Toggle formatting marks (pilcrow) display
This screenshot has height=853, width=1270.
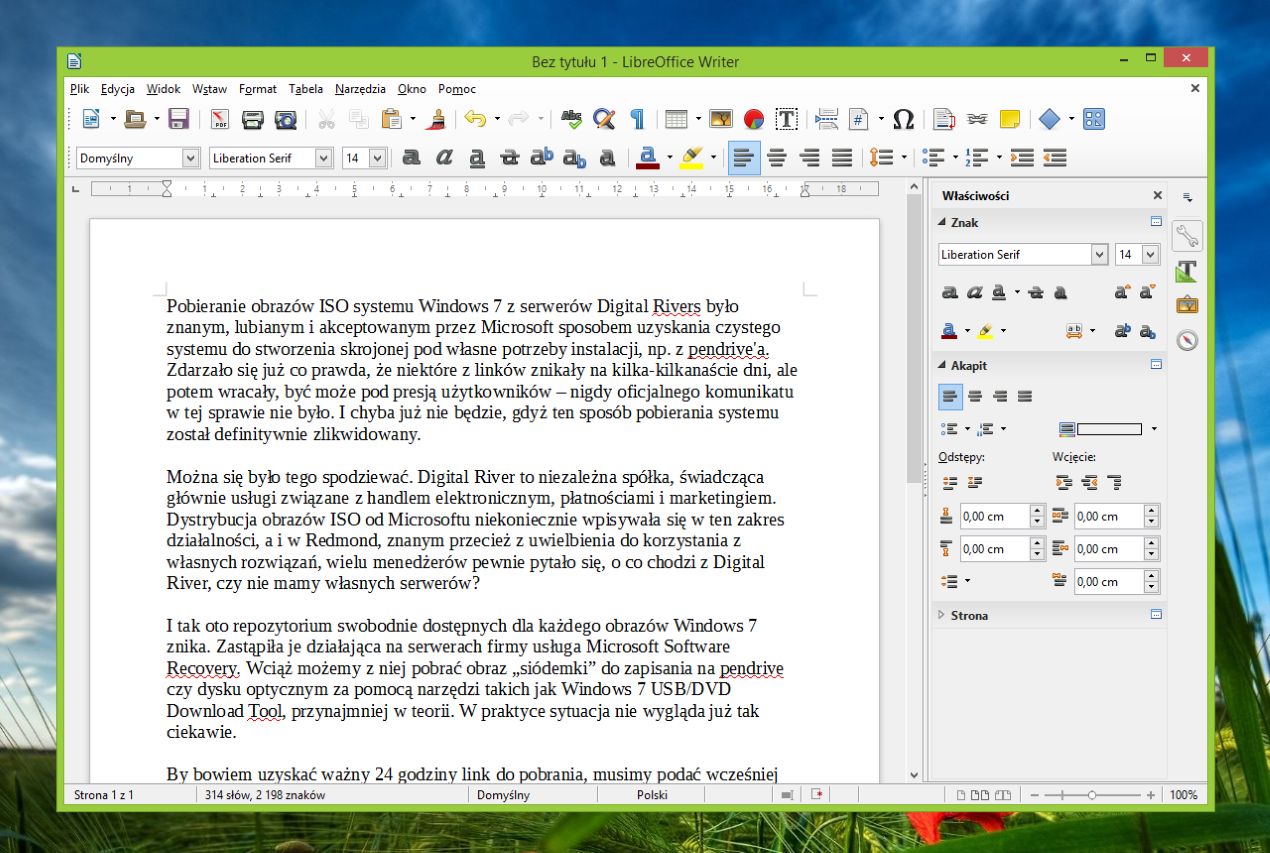pyautogui.click(x=637, y=120)
